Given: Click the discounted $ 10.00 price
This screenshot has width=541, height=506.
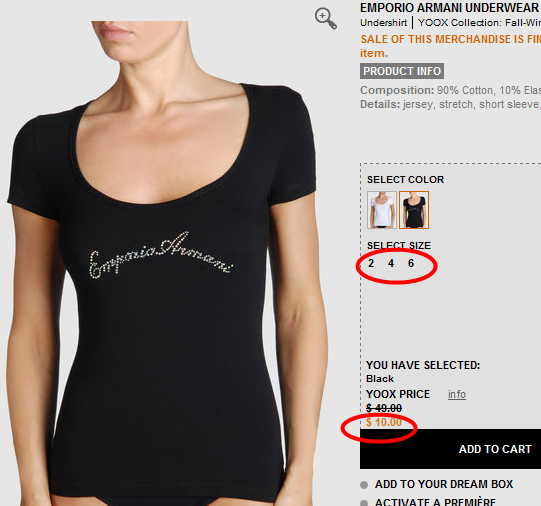Looking at the screenshot, I should [384, 422].
